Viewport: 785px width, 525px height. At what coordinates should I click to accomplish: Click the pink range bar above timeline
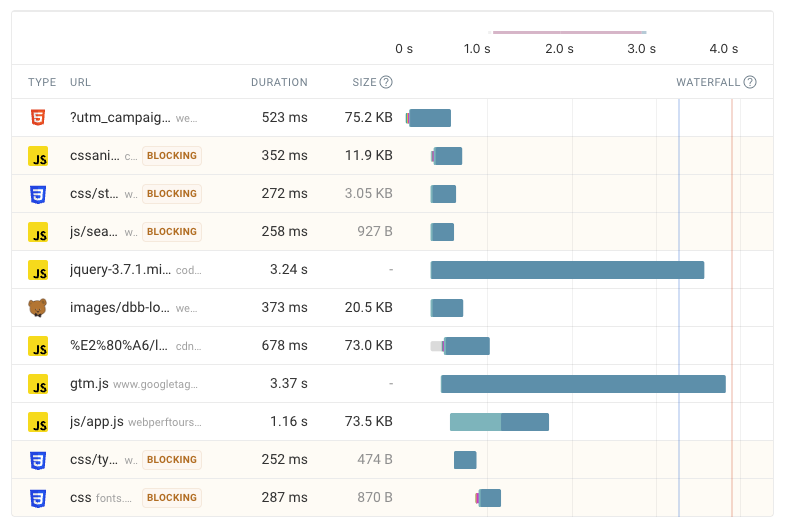click(x=568, y=32)
